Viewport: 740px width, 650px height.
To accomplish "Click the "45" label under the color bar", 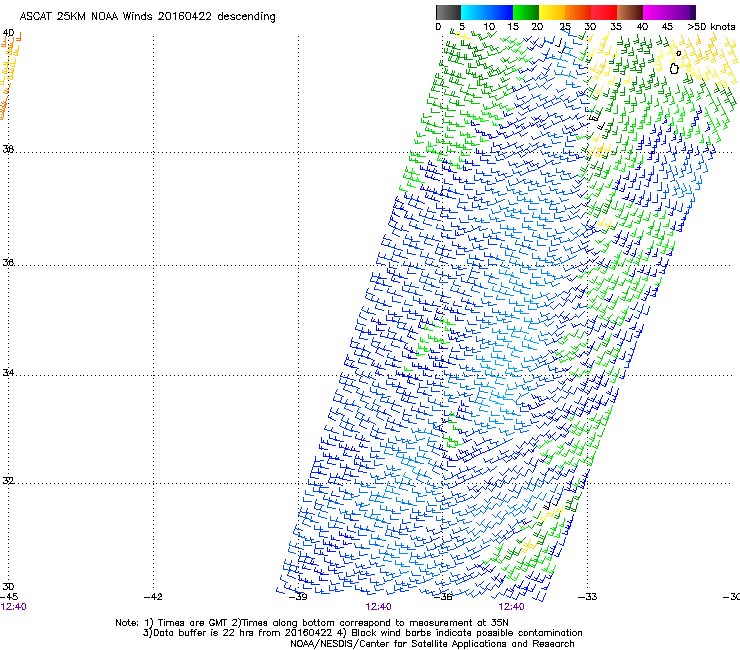I will [x=667, y=26].
